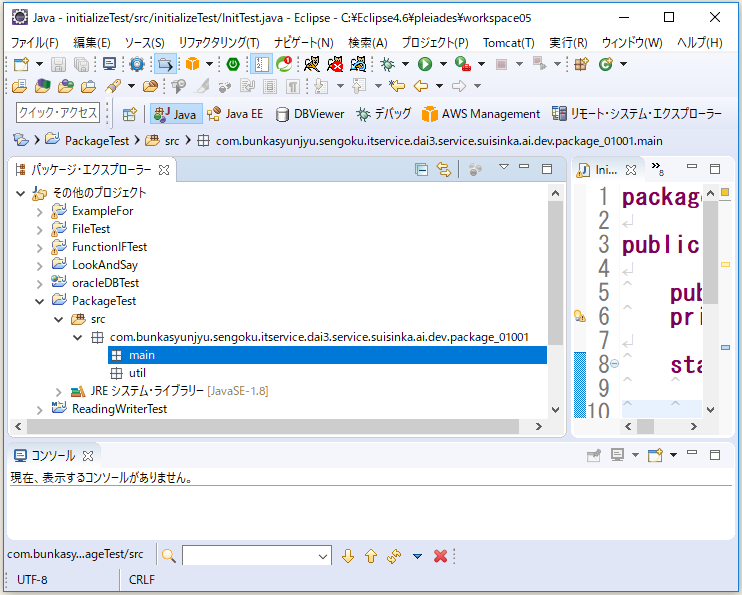This screenshot has width=742, height=595.
Task: Open the Debug dropdown arrow
Action: (405, 64)
